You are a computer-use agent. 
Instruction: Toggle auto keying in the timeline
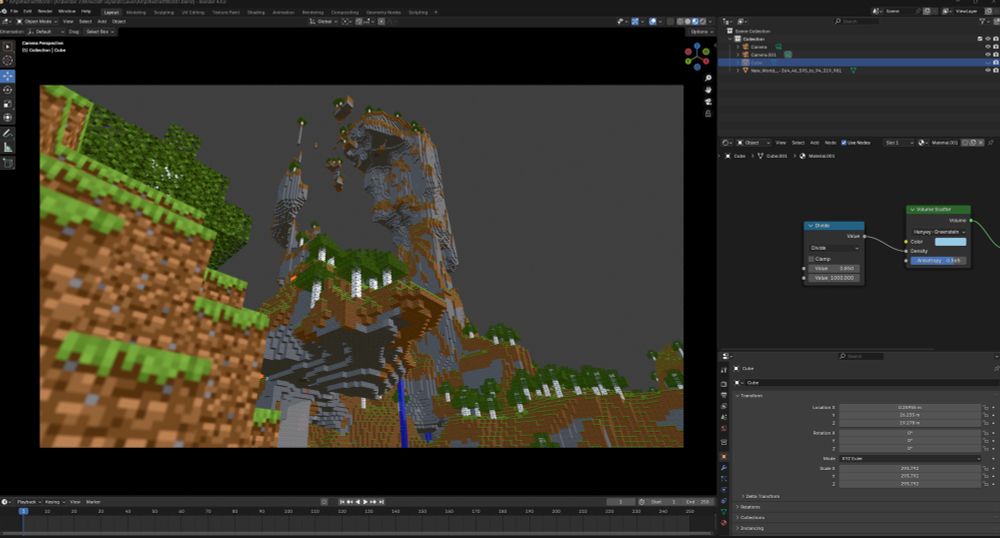coord(324,502)
